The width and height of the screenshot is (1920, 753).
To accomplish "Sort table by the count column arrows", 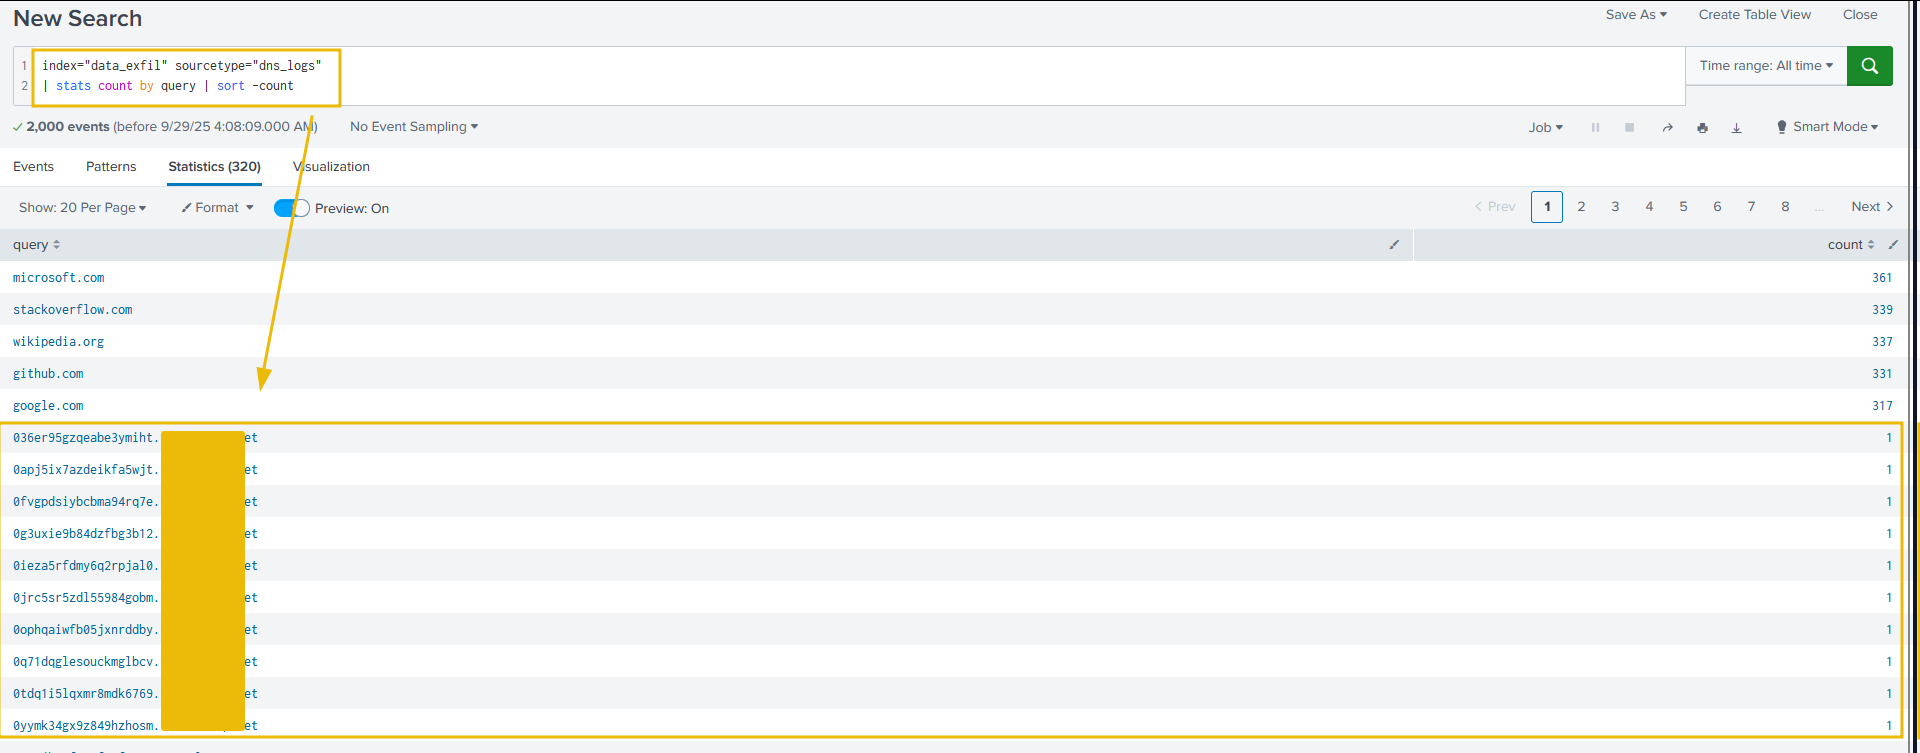I will (1870, 245).
